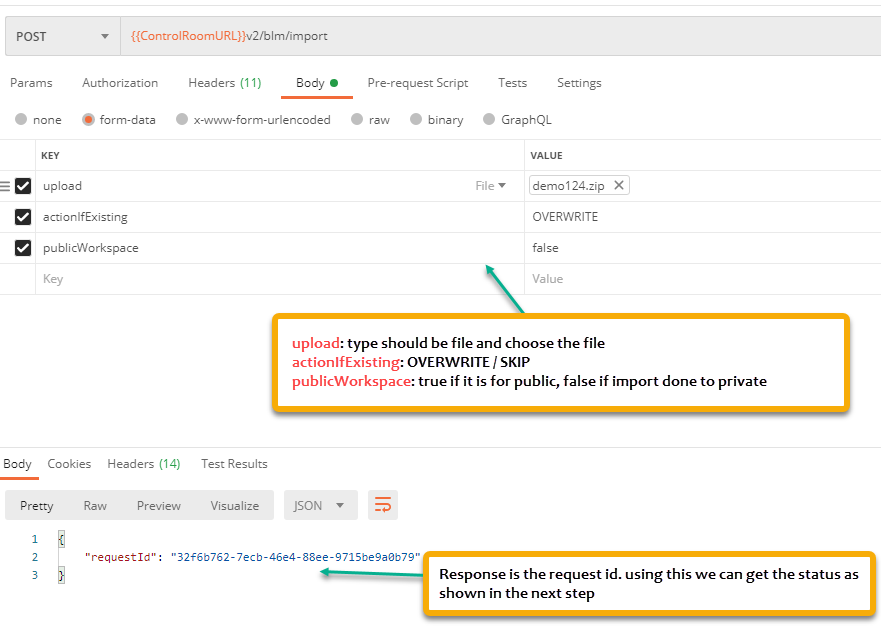Screen dimensions: 881x626
Task: Select the response Body tab
Action: pos(17,464)
